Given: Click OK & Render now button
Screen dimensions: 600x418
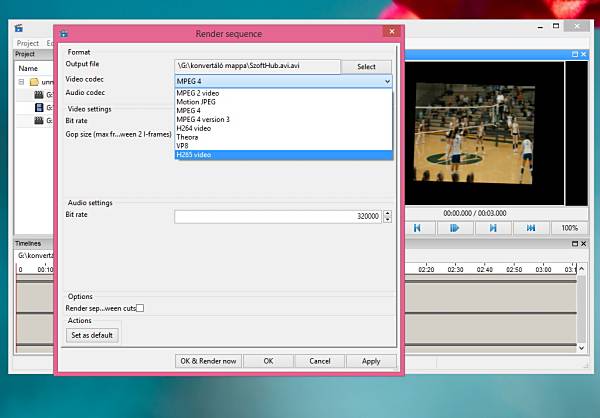Looking at the screenshot, I should [x=208, y=361].
